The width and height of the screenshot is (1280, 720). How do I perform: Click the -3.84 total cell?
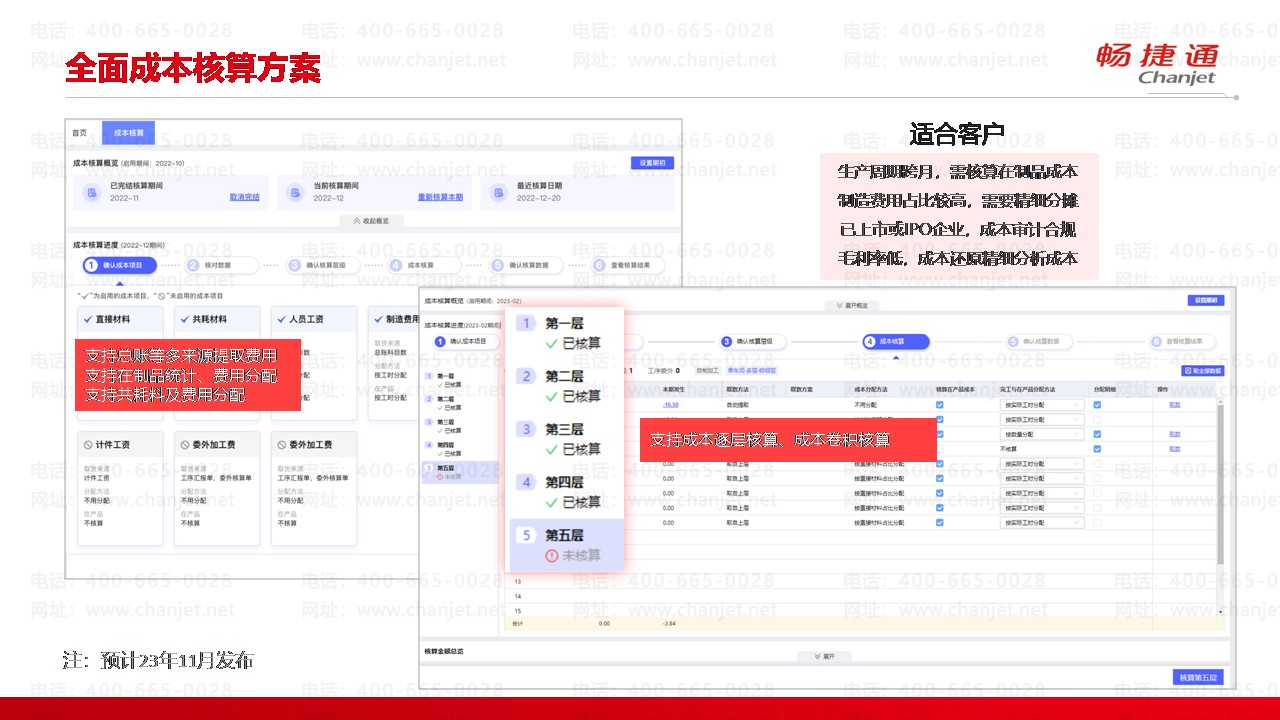[x=668, y=623]
